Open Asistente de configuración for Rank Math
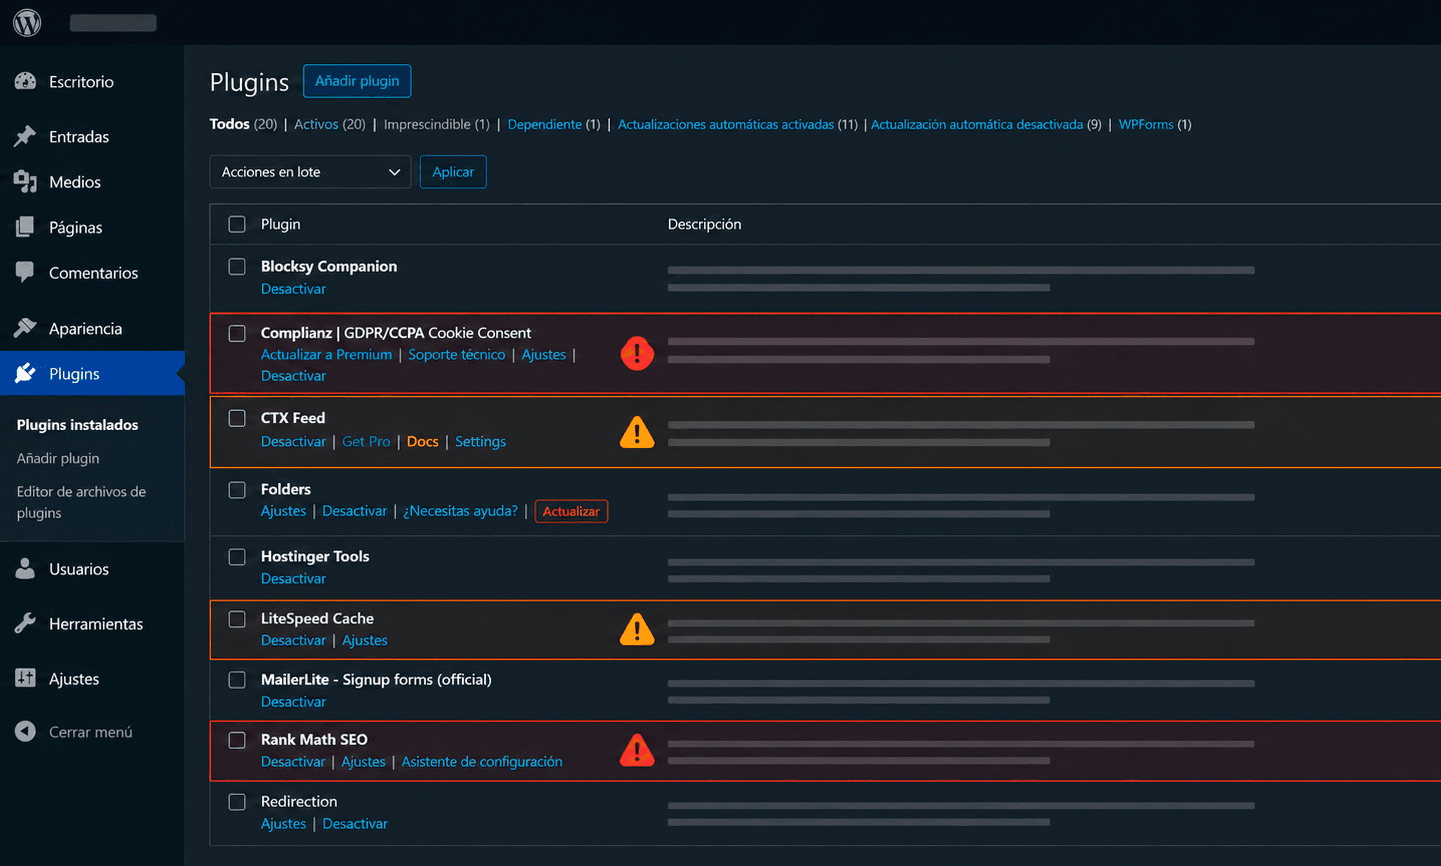Viewport: 1441px width, 866px height. click(482, 762)
